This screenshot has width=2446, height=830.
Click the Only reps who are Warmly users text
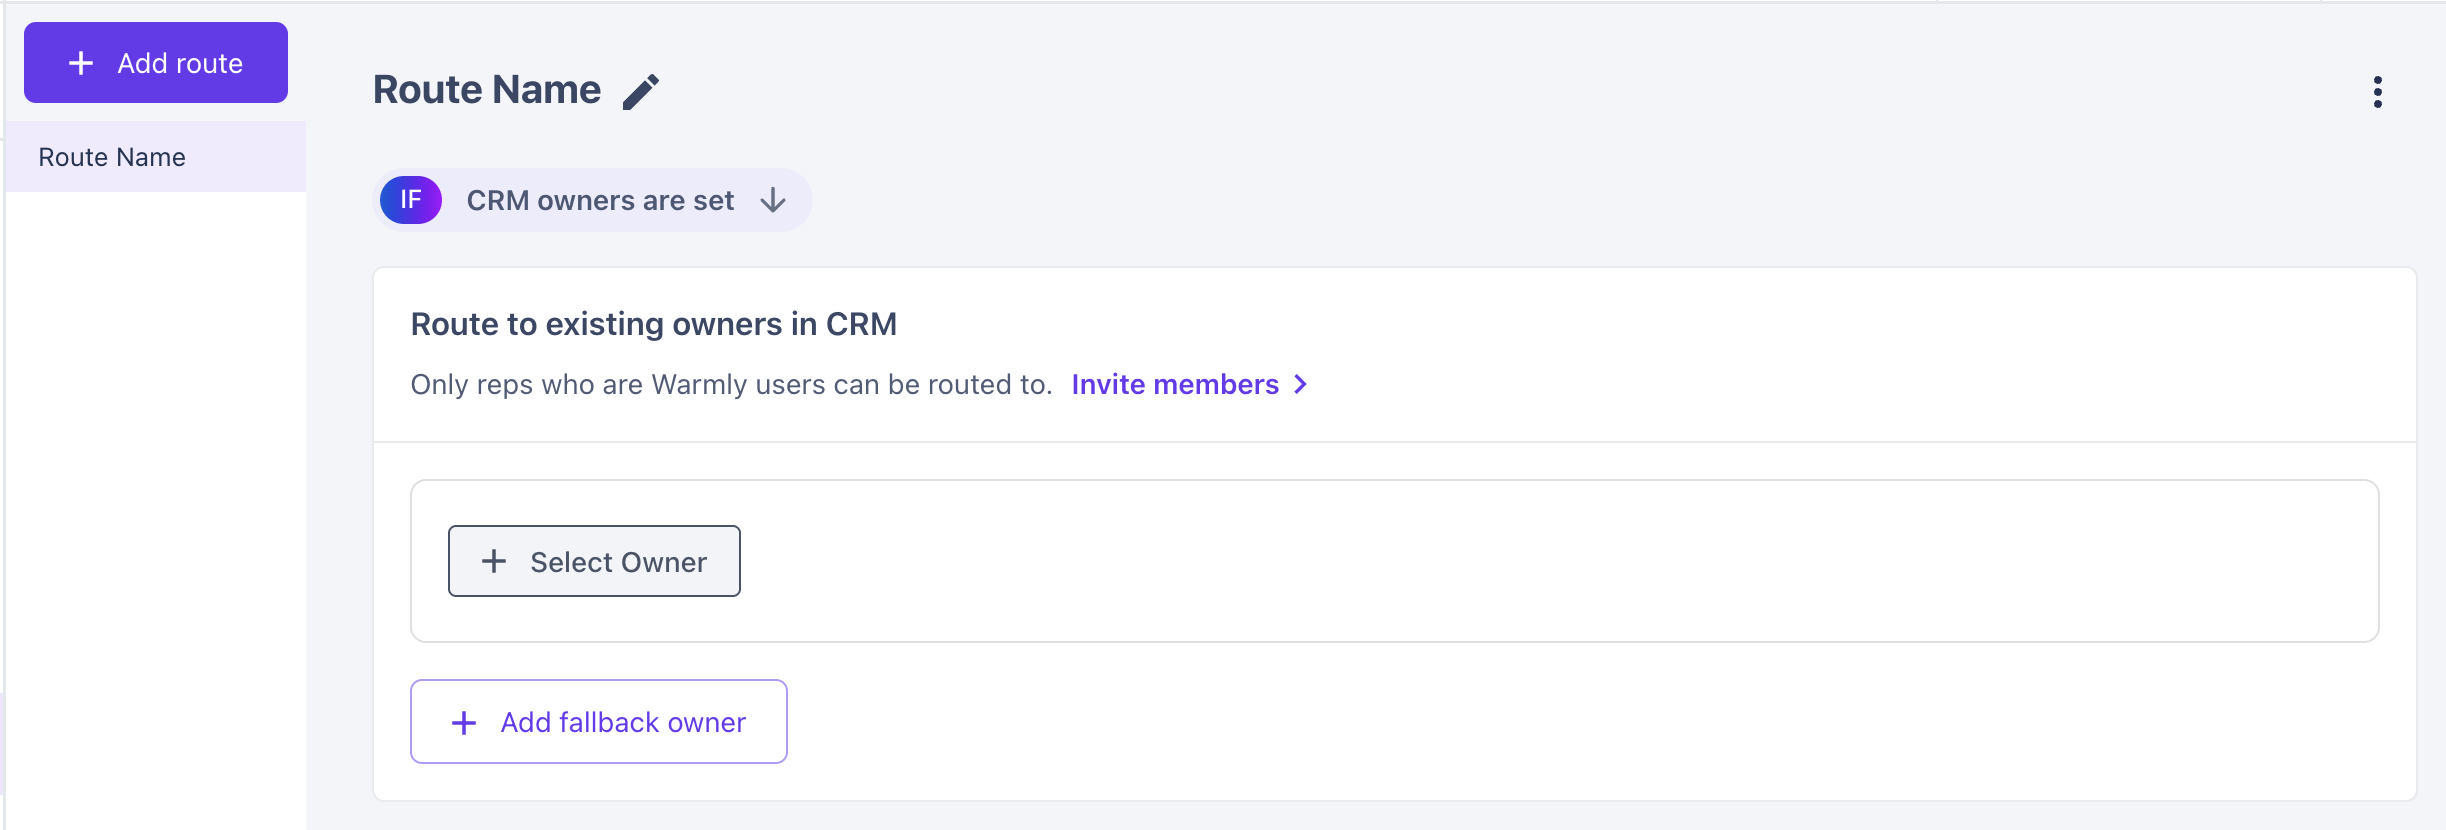click(x=731, y=384)
